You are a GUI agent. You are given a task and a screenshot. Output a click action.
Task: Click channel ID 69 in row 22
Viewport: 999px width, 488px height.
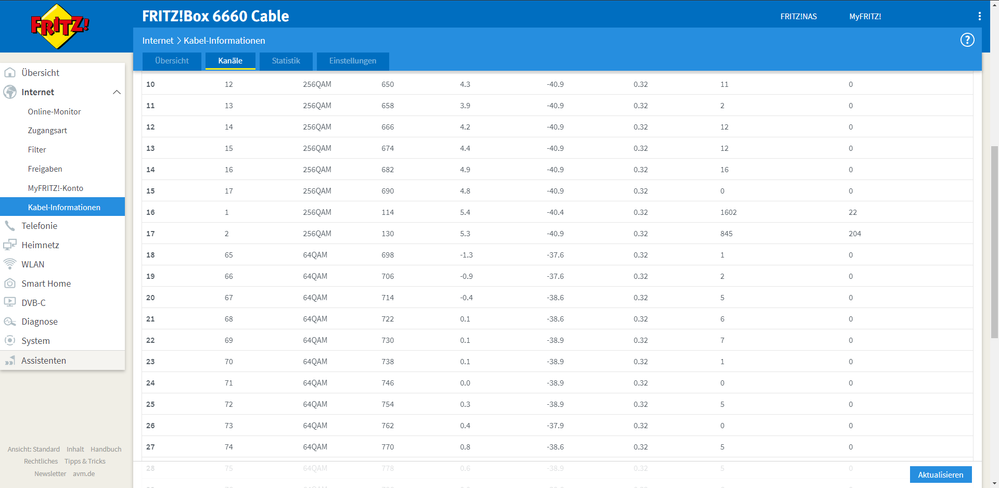[x=229, y=340]
